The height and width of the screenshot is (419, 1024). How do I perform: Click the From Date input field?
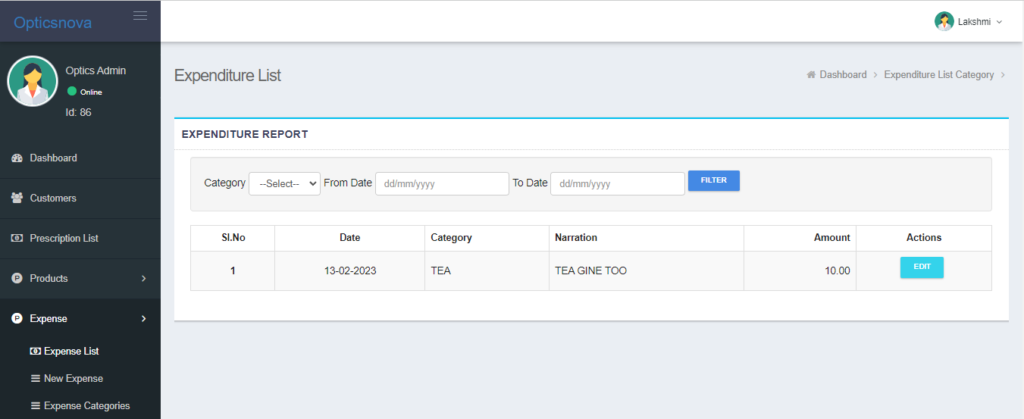point(441,184)
